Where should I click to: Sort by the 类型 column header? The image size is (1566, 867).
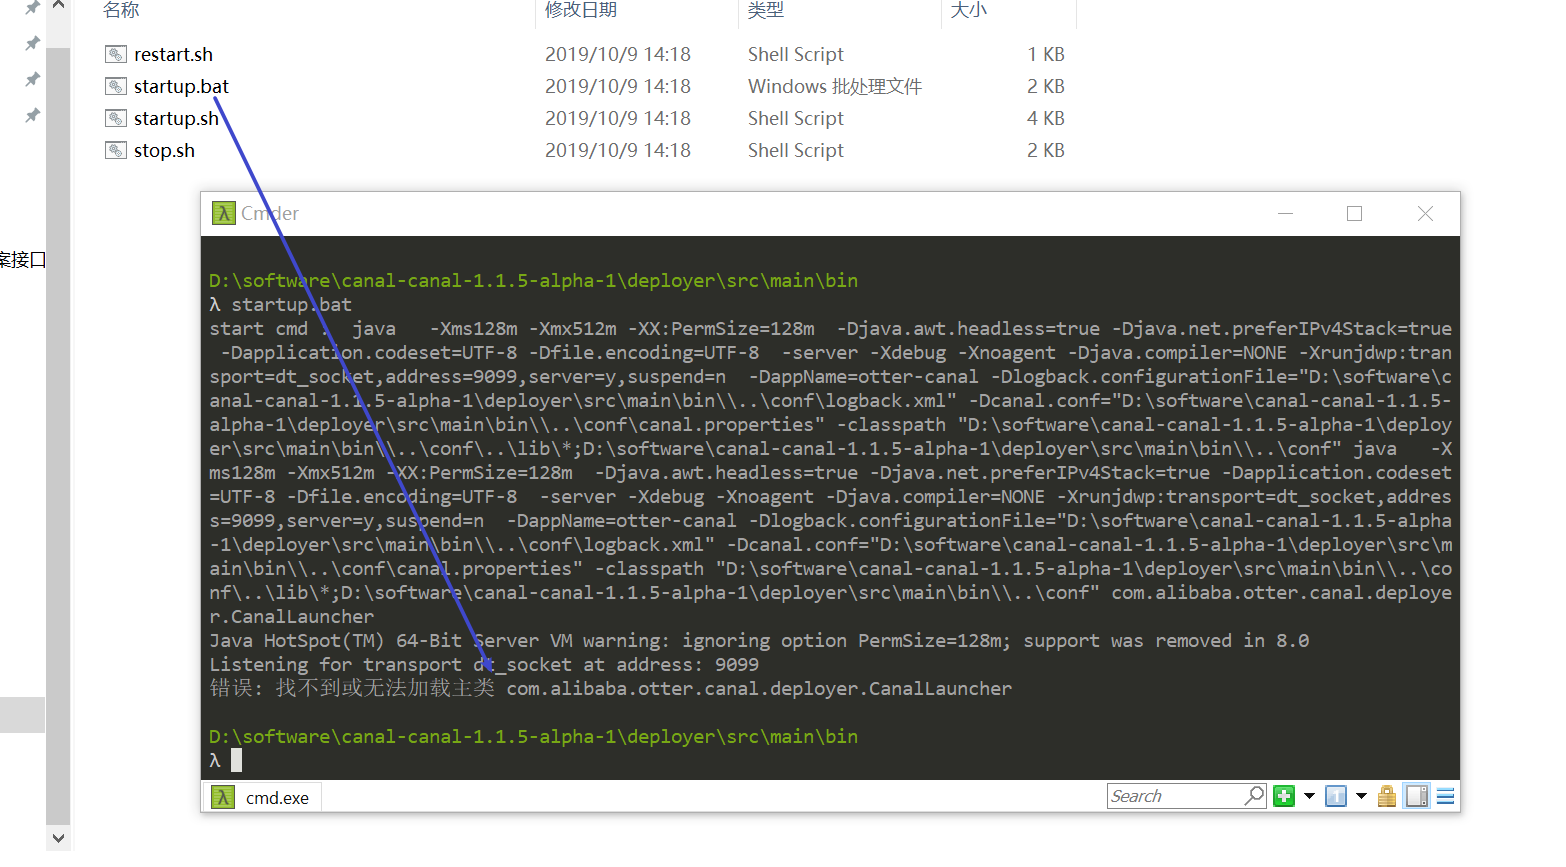point(766,10)
